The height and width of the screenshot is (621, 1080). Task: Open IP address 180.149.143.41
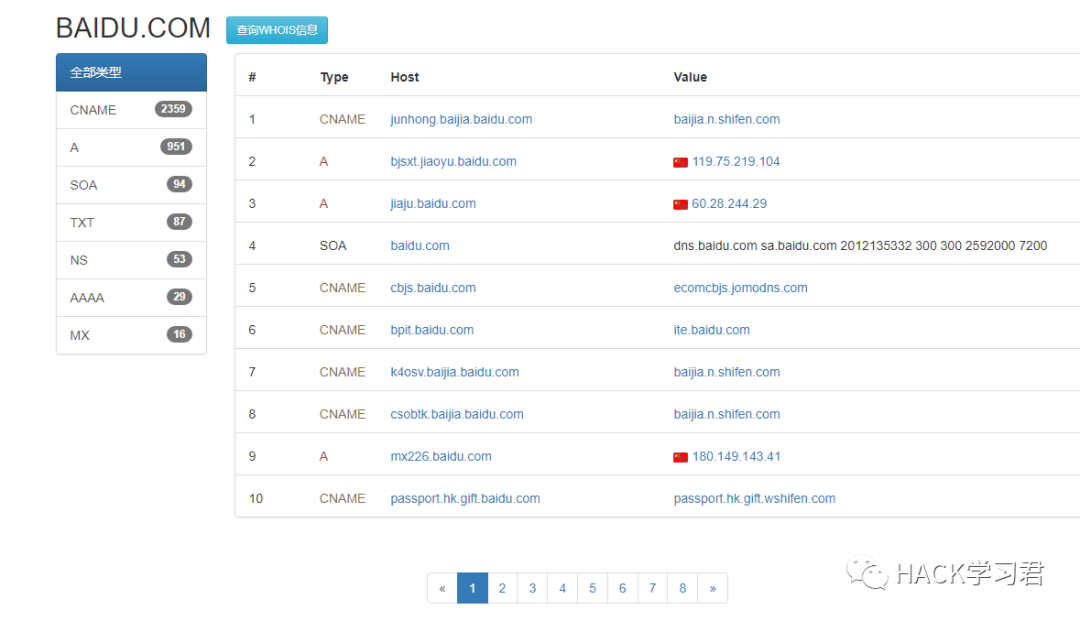point(736,456)
